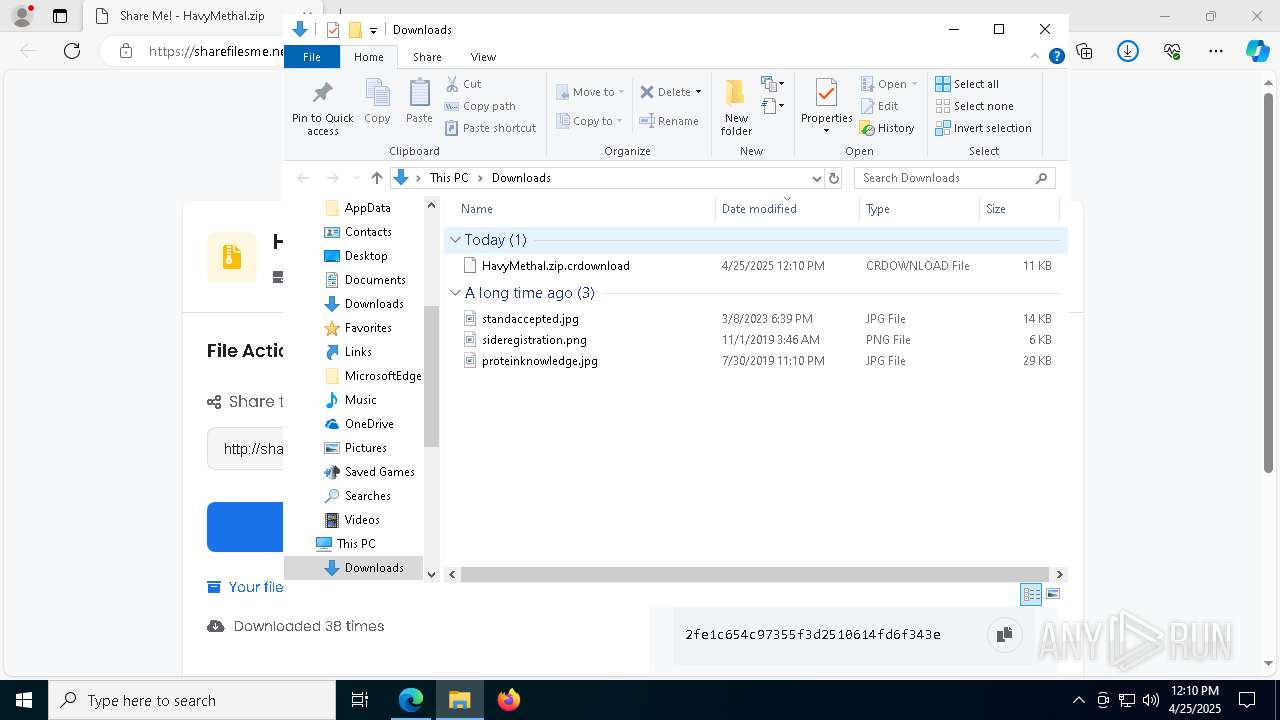Sort by the Size column header

[1019, 209]
